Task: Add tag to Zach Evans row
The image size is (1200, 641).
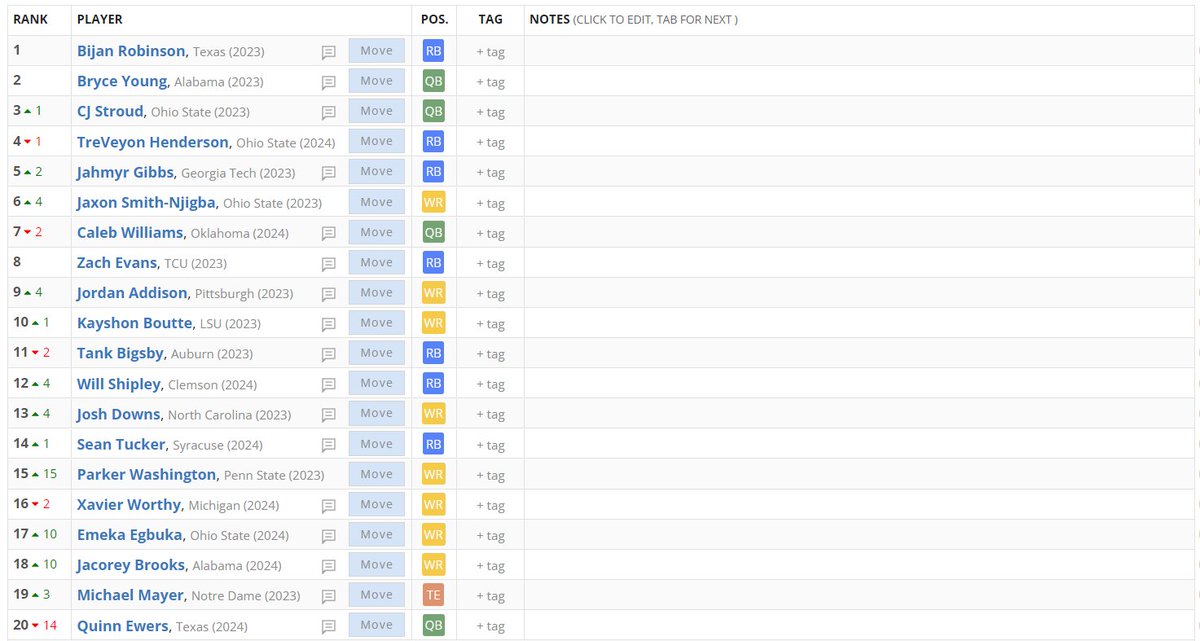Action: 490,264
